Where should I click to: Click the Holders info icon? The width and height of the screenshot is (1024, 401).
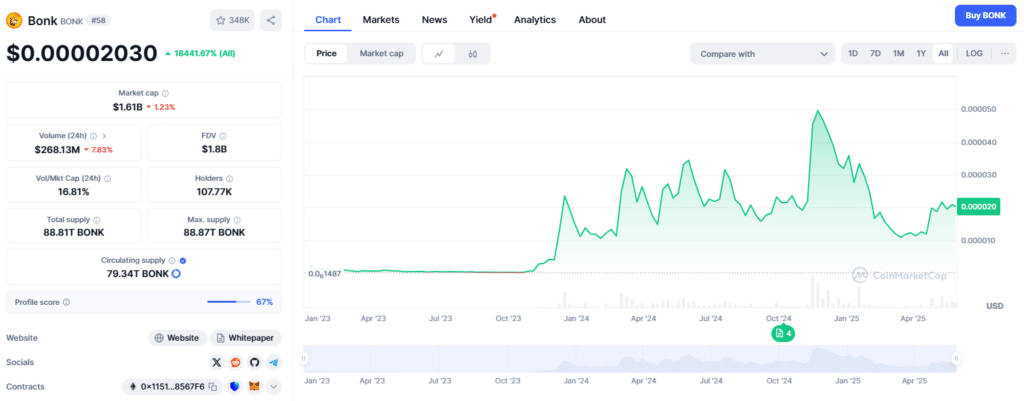(x=229, y=178)
